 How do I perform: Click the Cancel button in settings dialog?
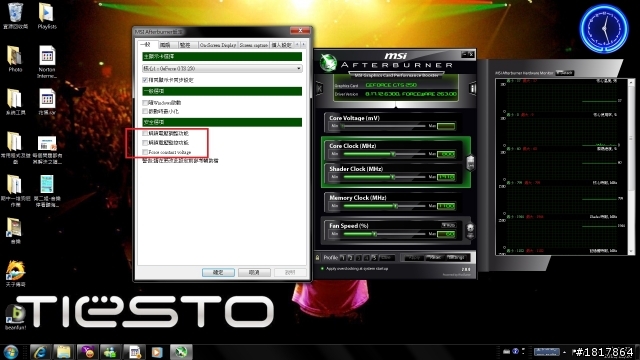point(254,272)
